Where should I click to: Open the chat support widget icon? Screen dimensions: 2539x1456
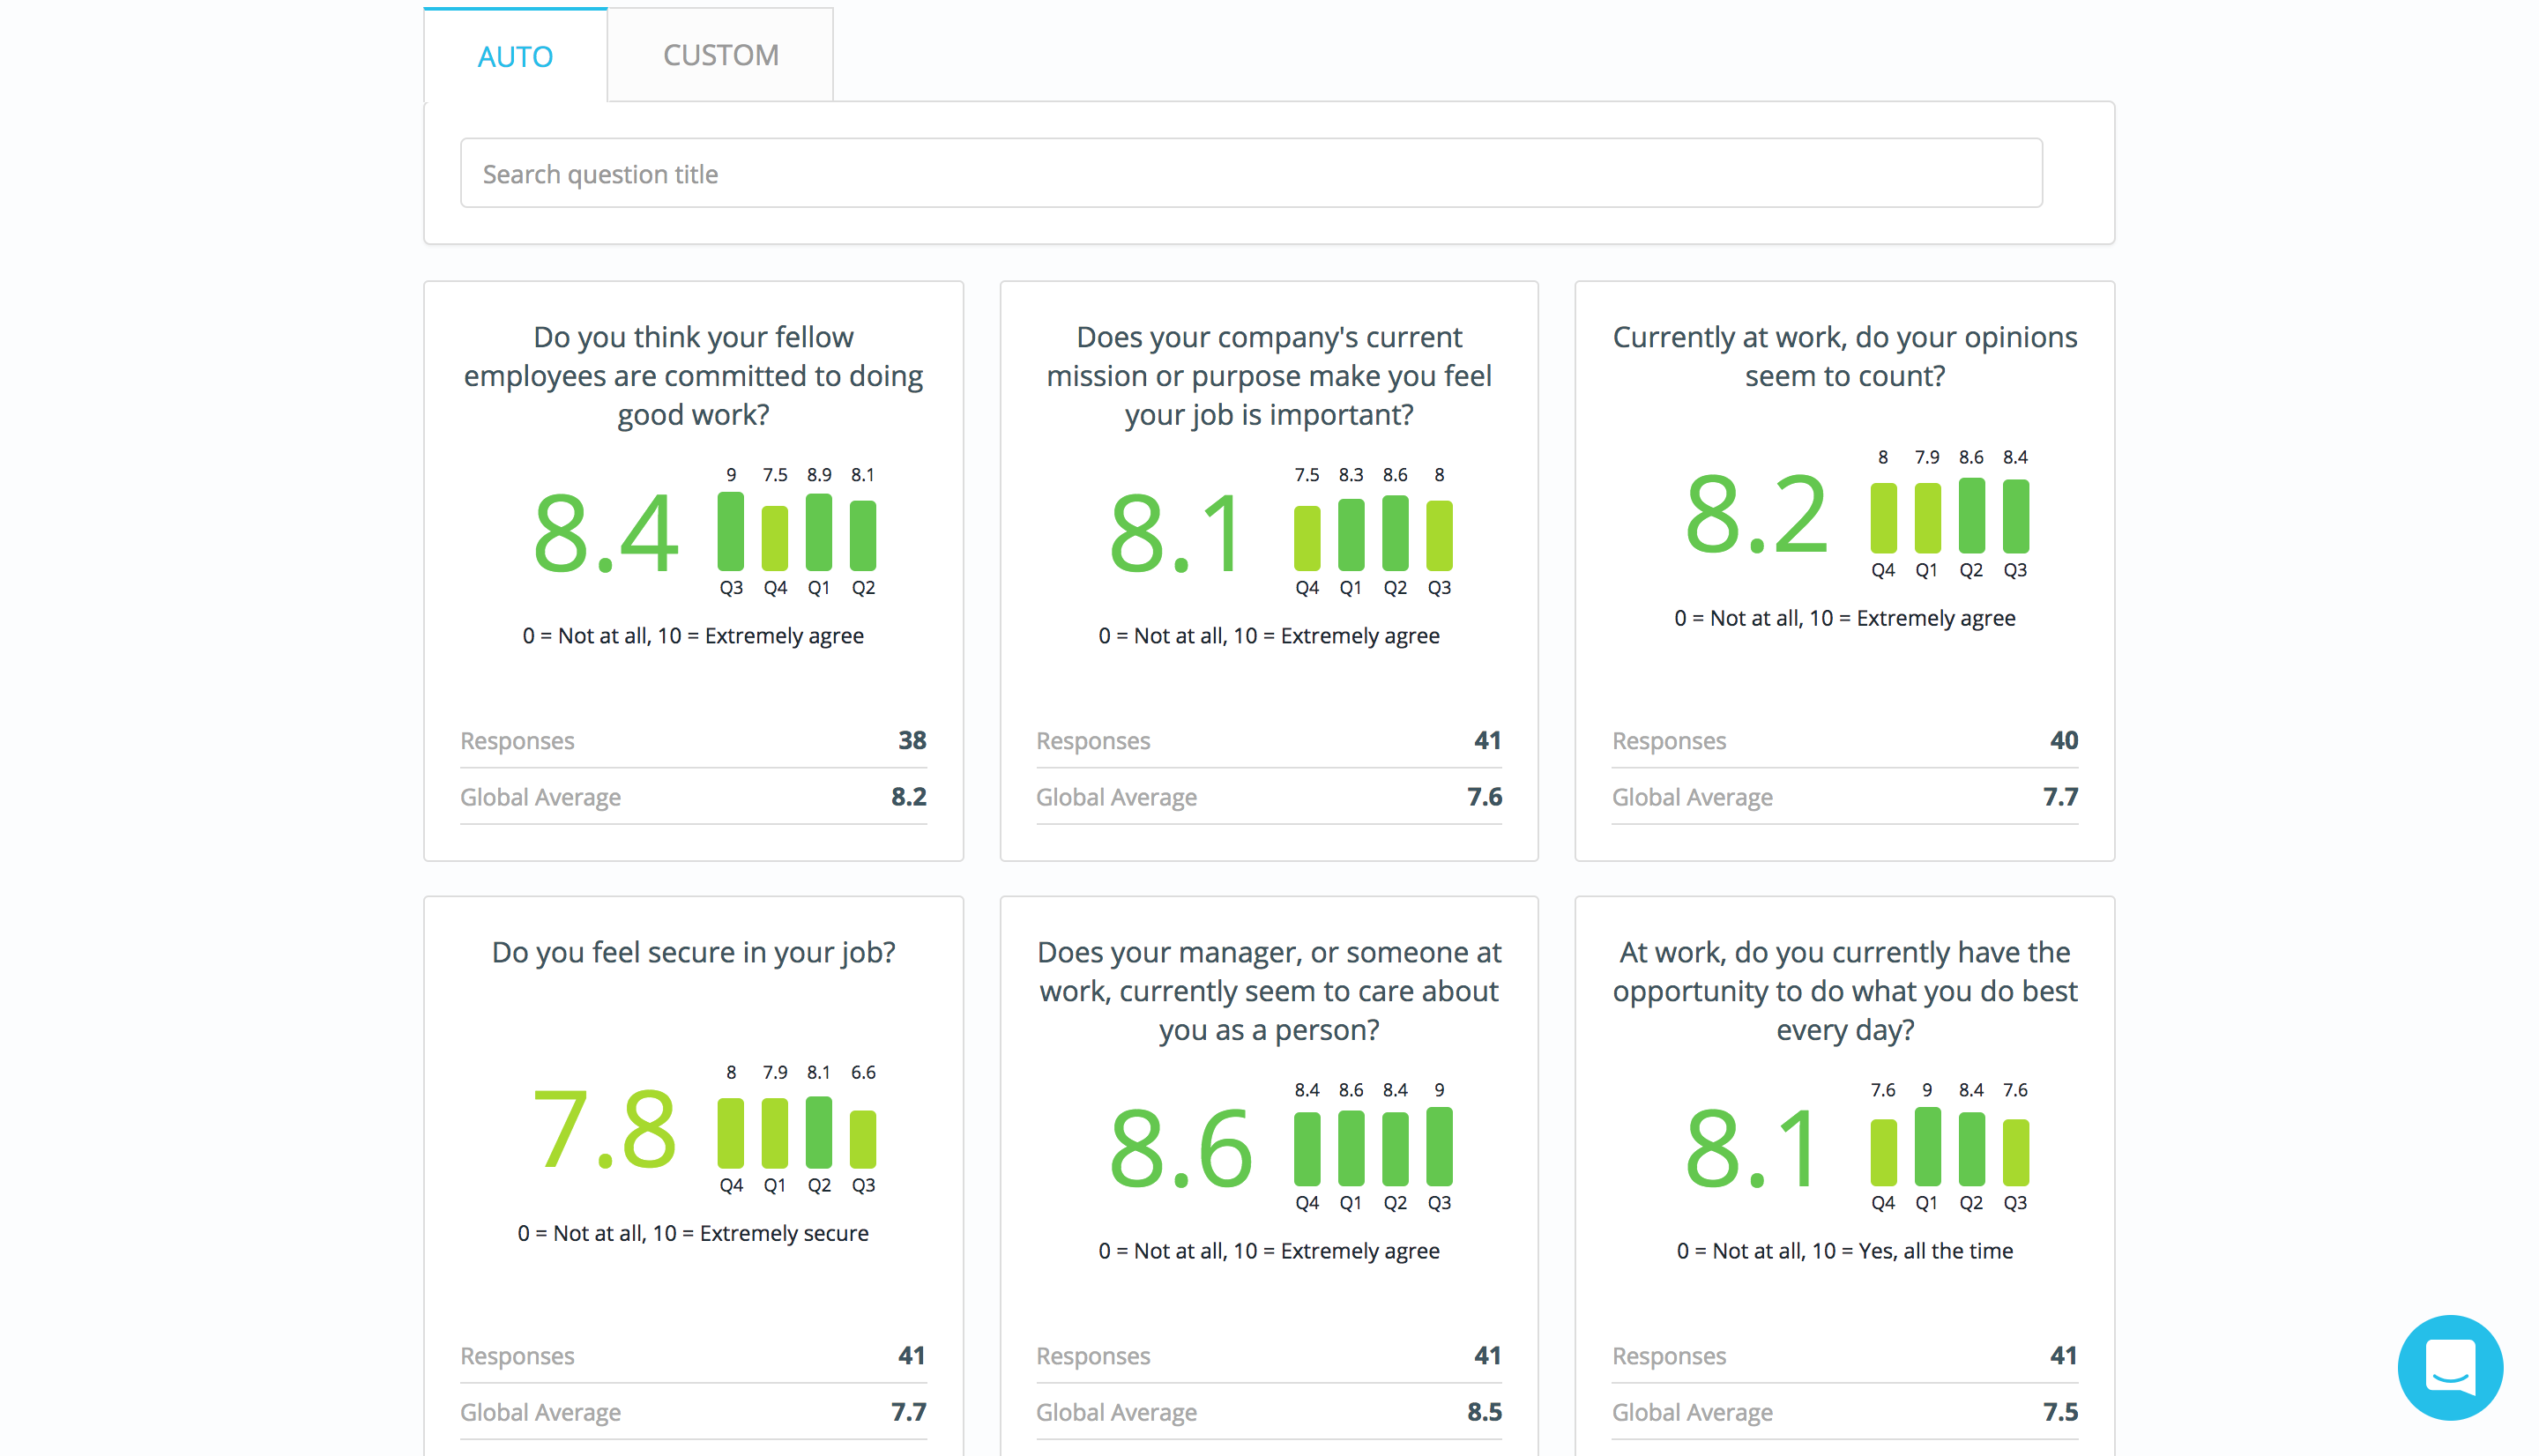[x=2449, y=1367]
